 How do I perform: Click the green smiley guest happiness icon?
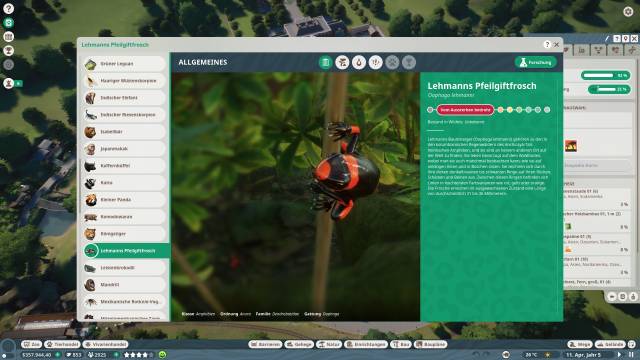click(162, 355)
